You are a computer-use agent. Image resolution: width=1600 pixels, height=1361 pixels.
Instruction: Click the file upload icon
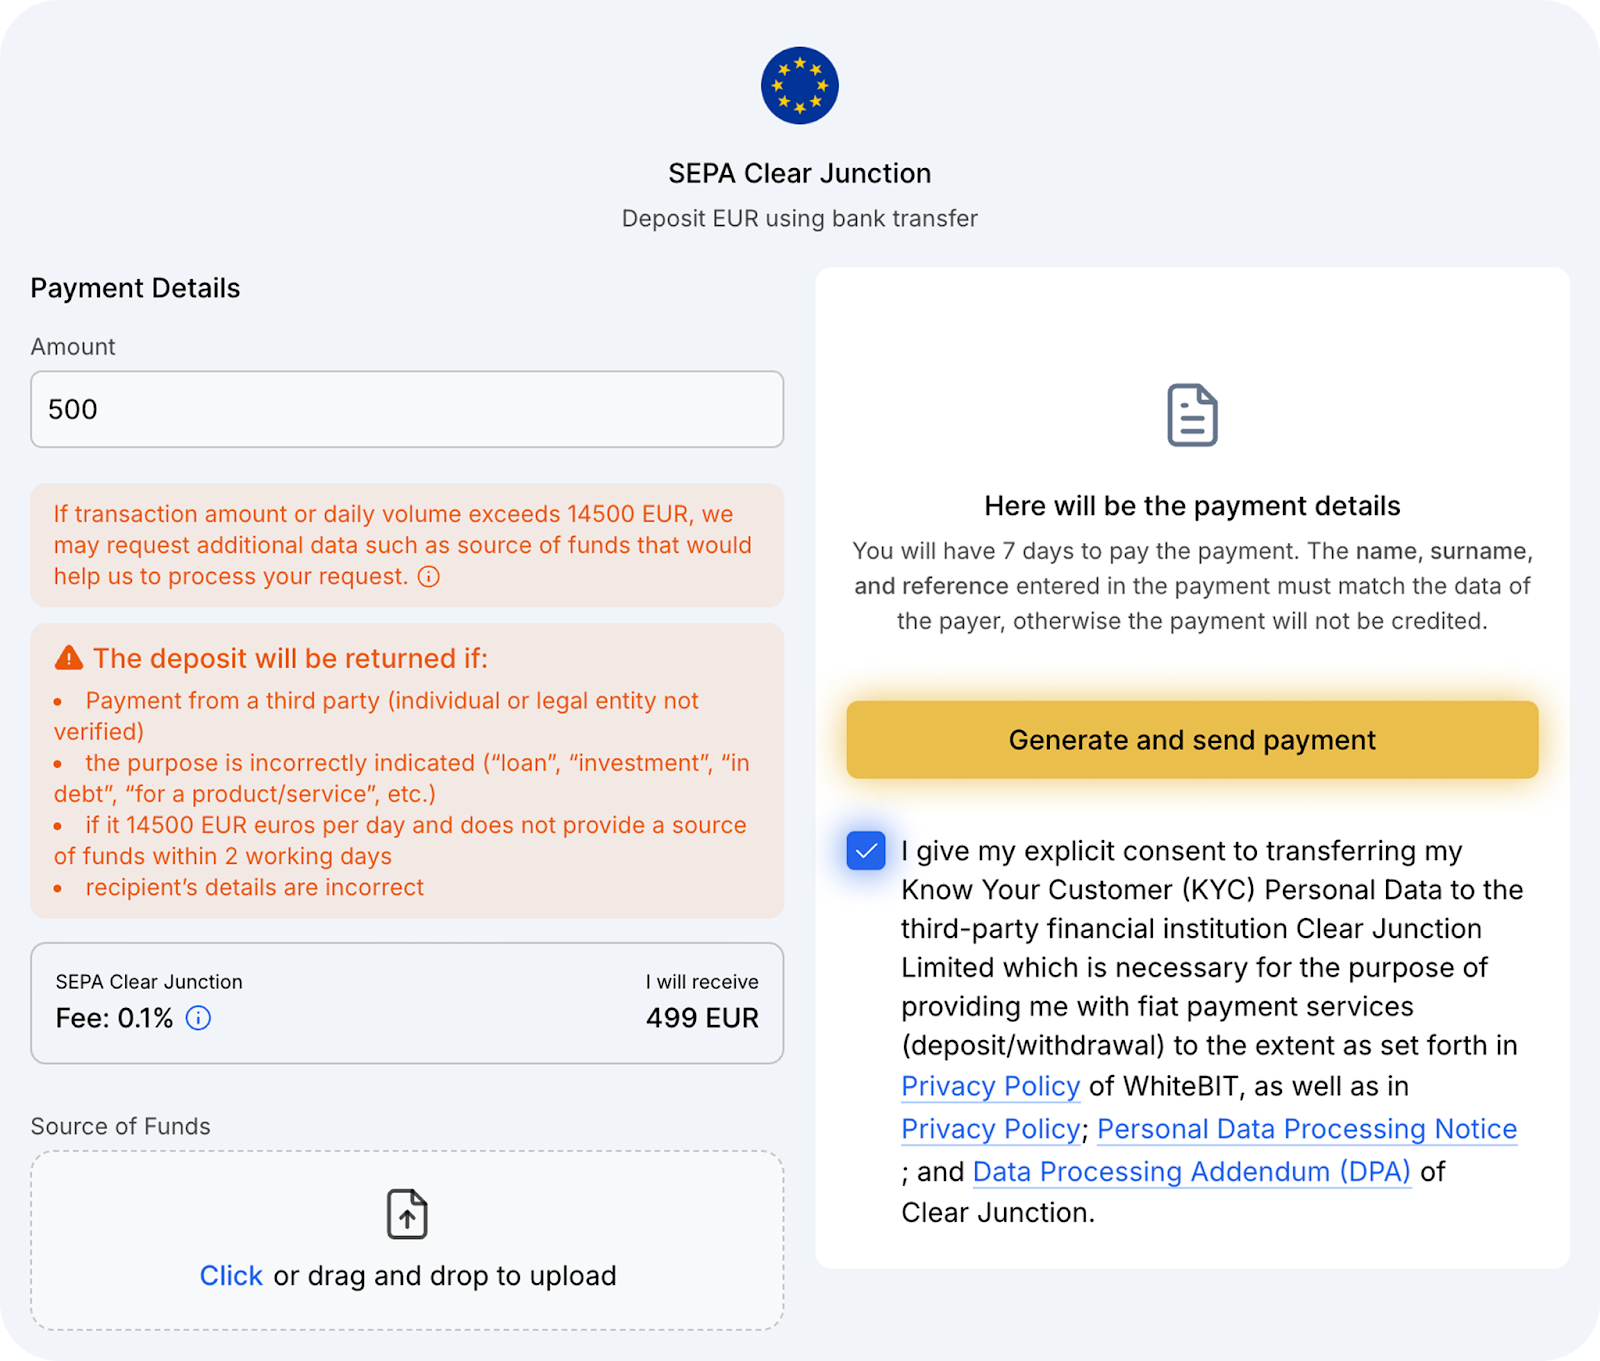pos(407,1214)
